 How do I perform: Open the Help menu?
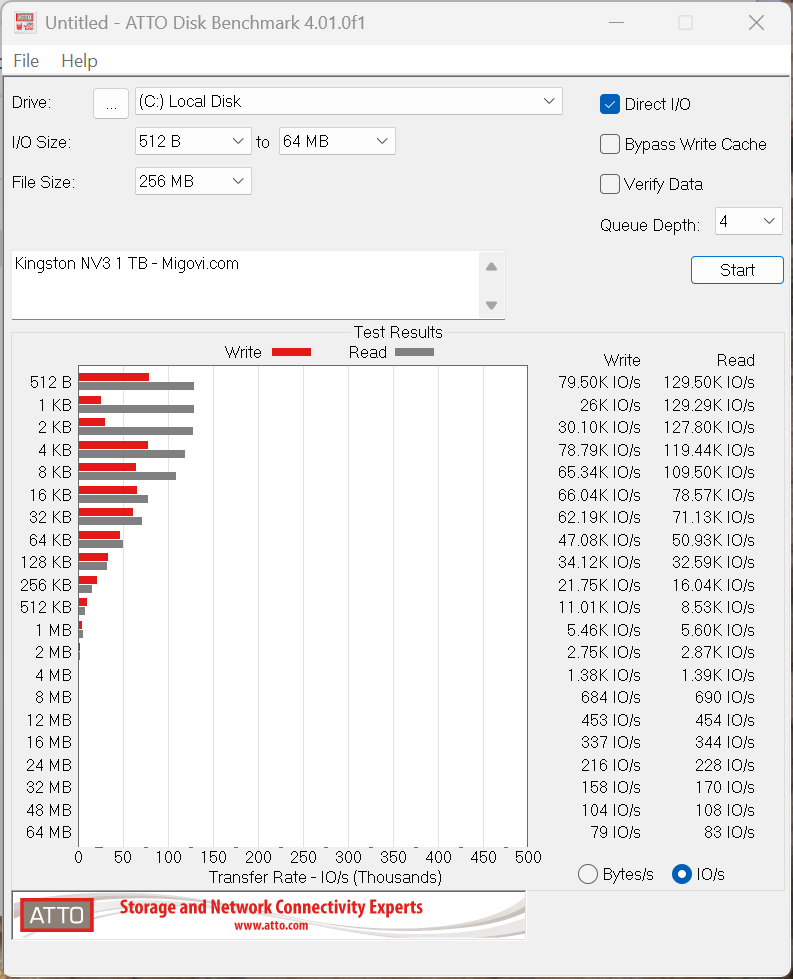point(79,61)
